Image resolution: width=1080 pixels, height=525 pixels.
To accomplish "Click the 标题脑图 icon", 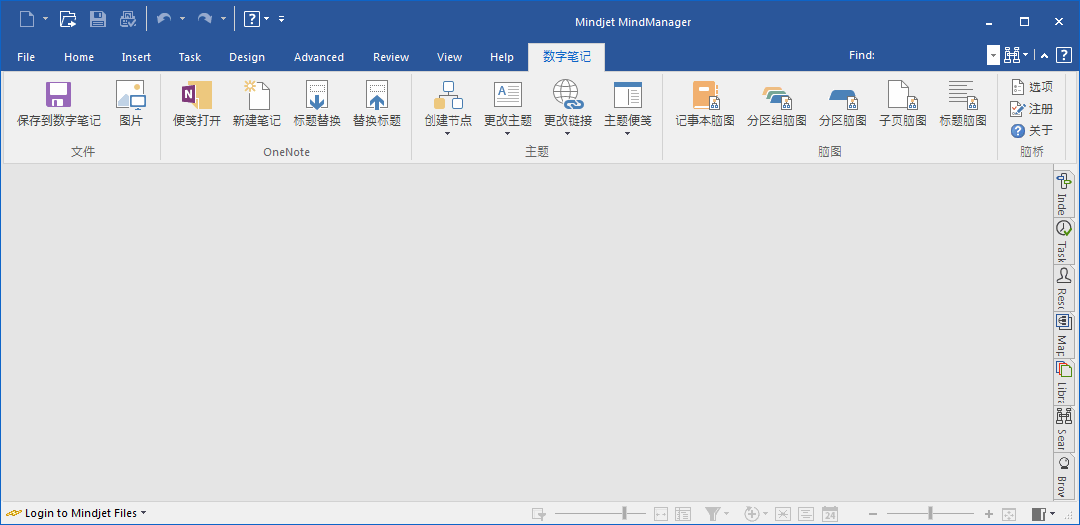I will point(963,95).
